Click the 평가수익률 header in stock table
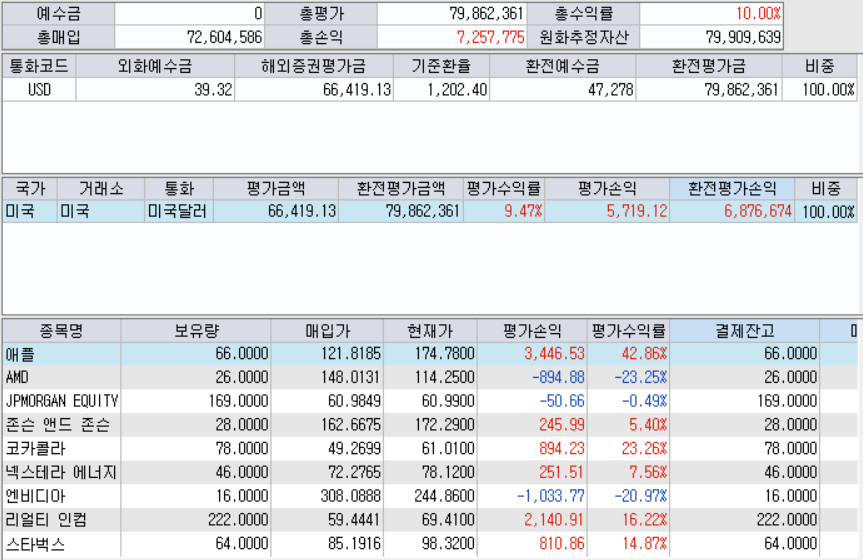863x560 pixels. tap(629, 331)
